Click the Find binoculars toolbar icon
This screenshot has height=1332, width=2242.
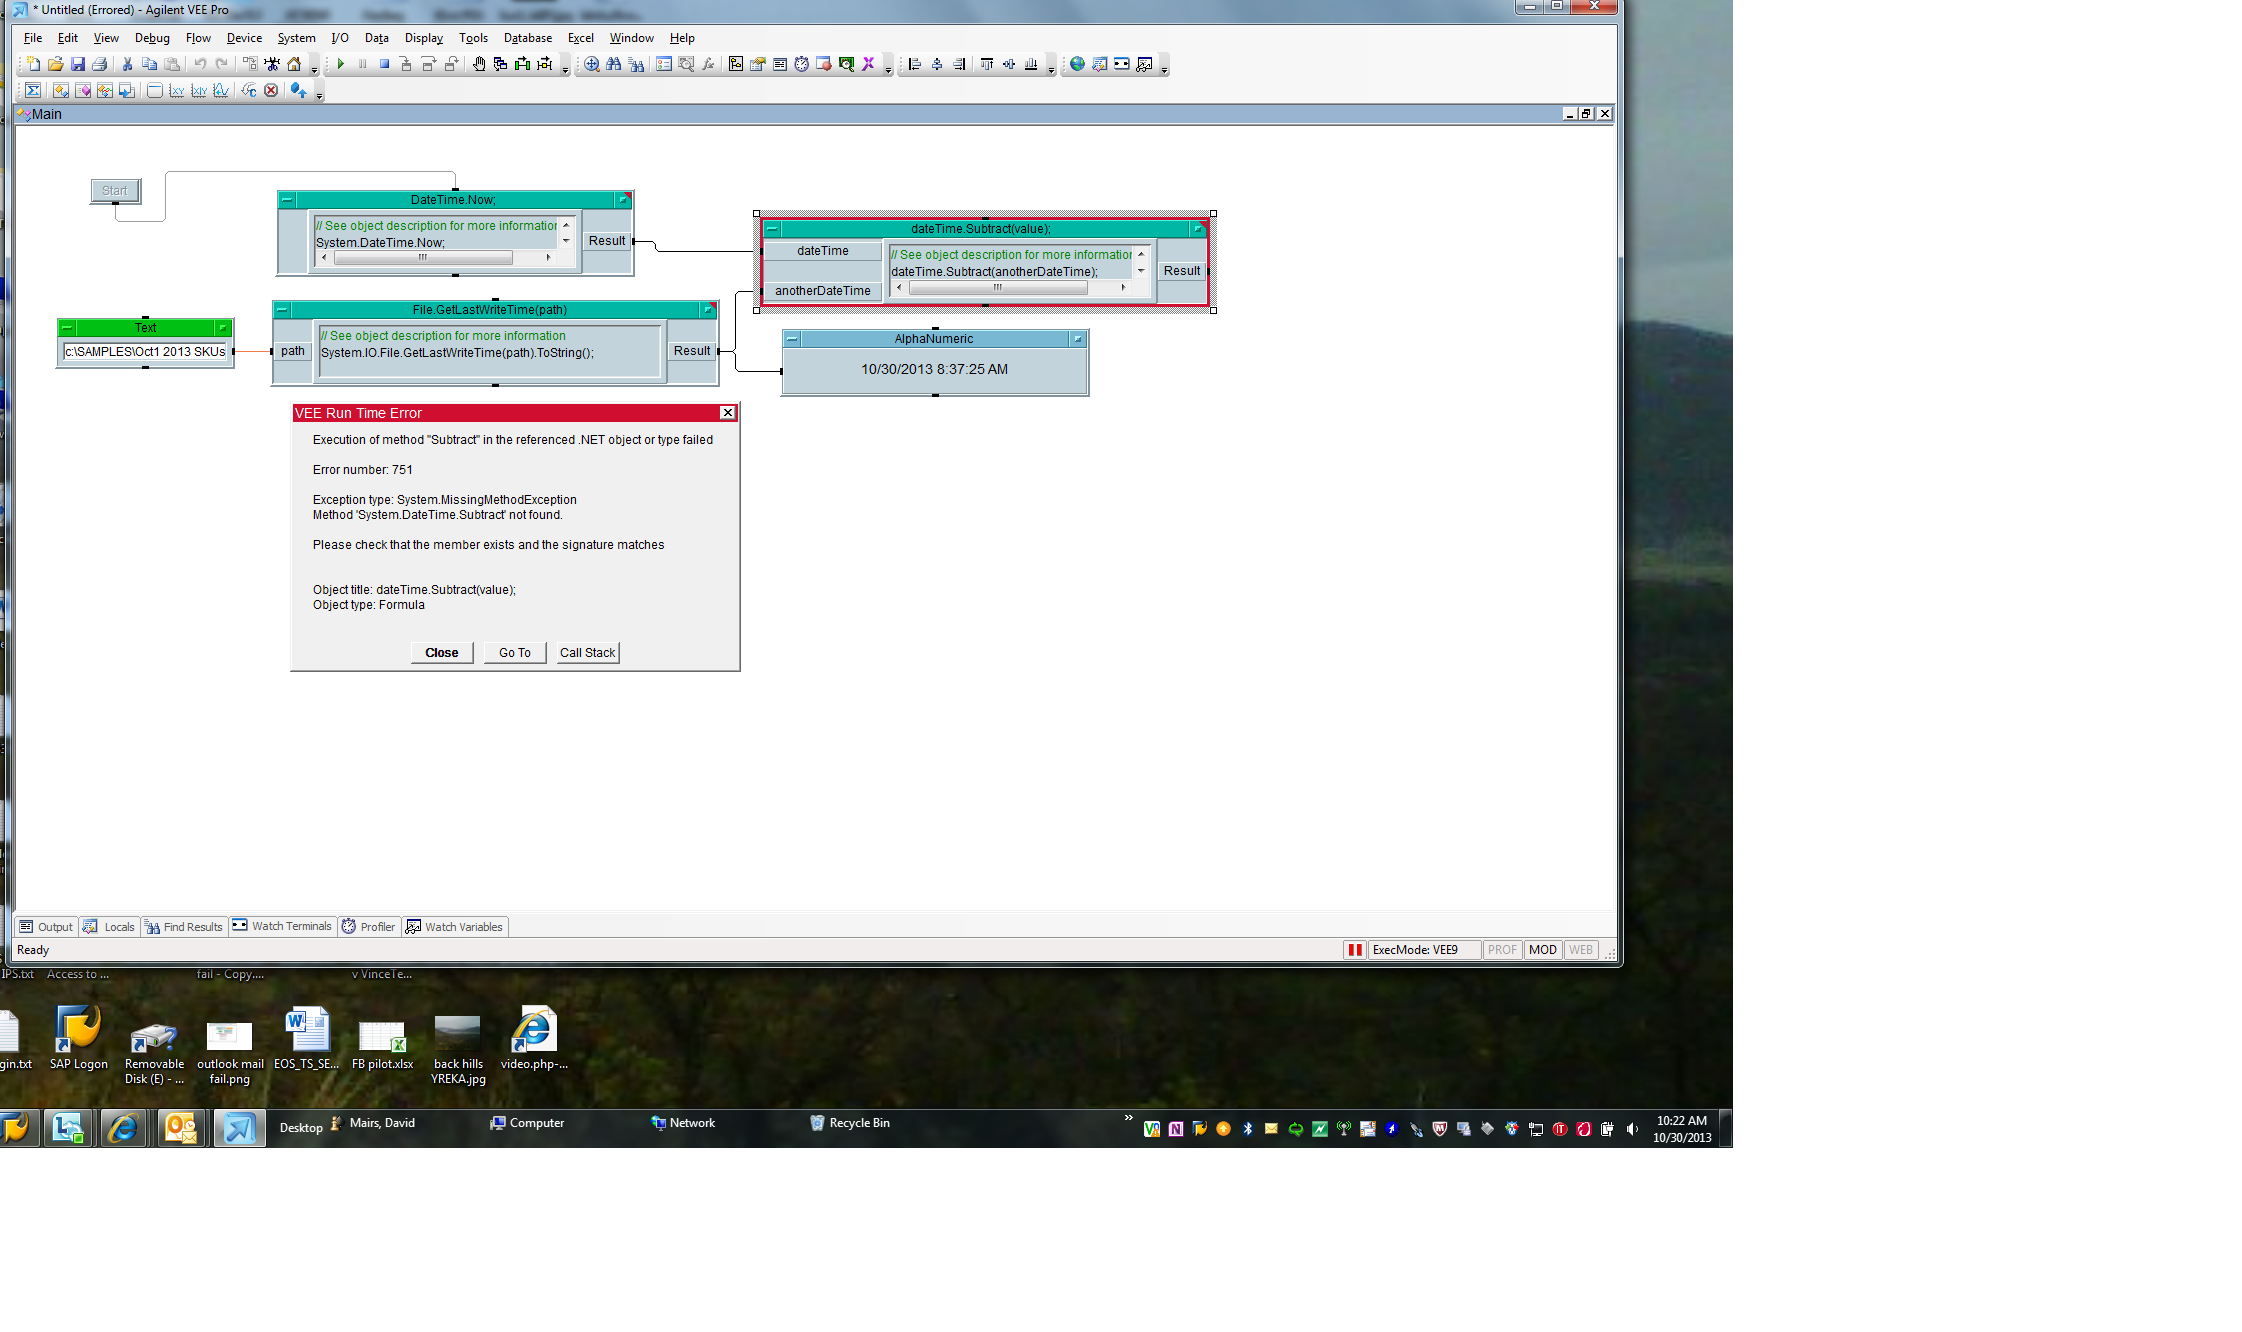[614, 64]
